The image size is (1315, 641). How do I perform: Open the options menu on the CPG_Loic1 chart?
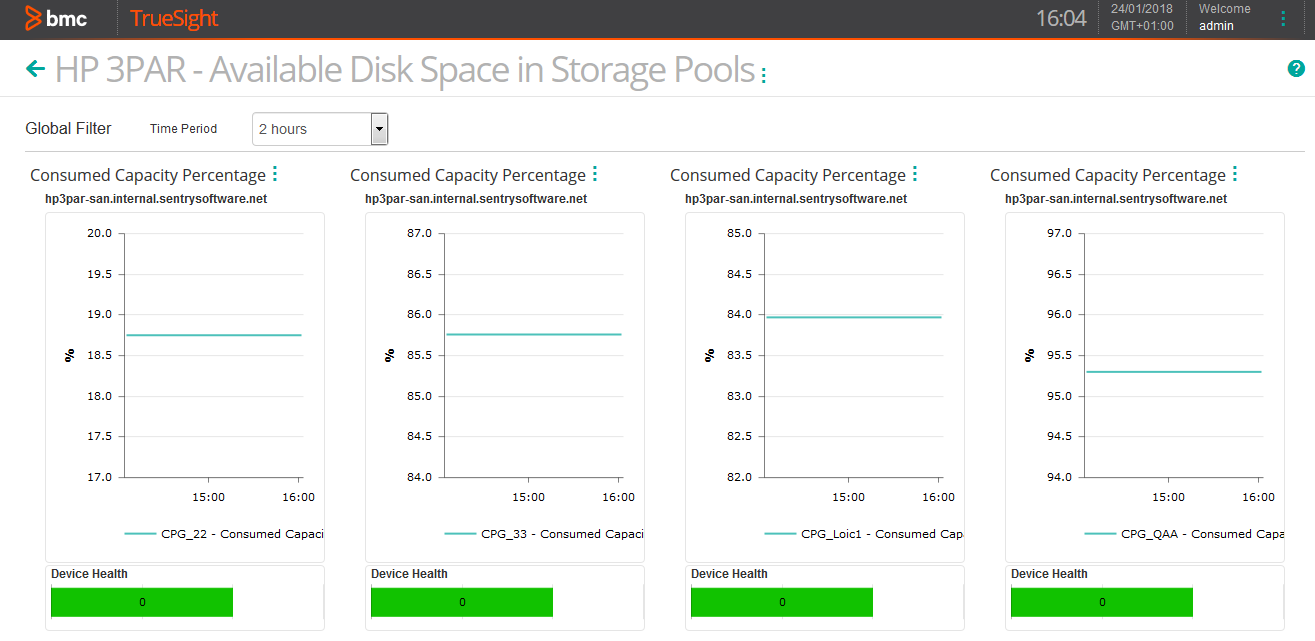(916, 173)
